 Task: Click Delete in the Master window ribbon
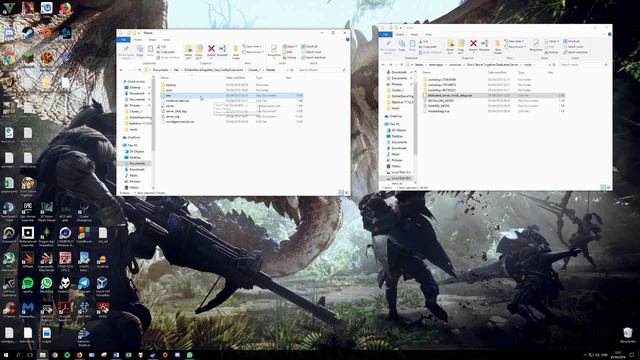pyautogui.click(x=211, y=51)
